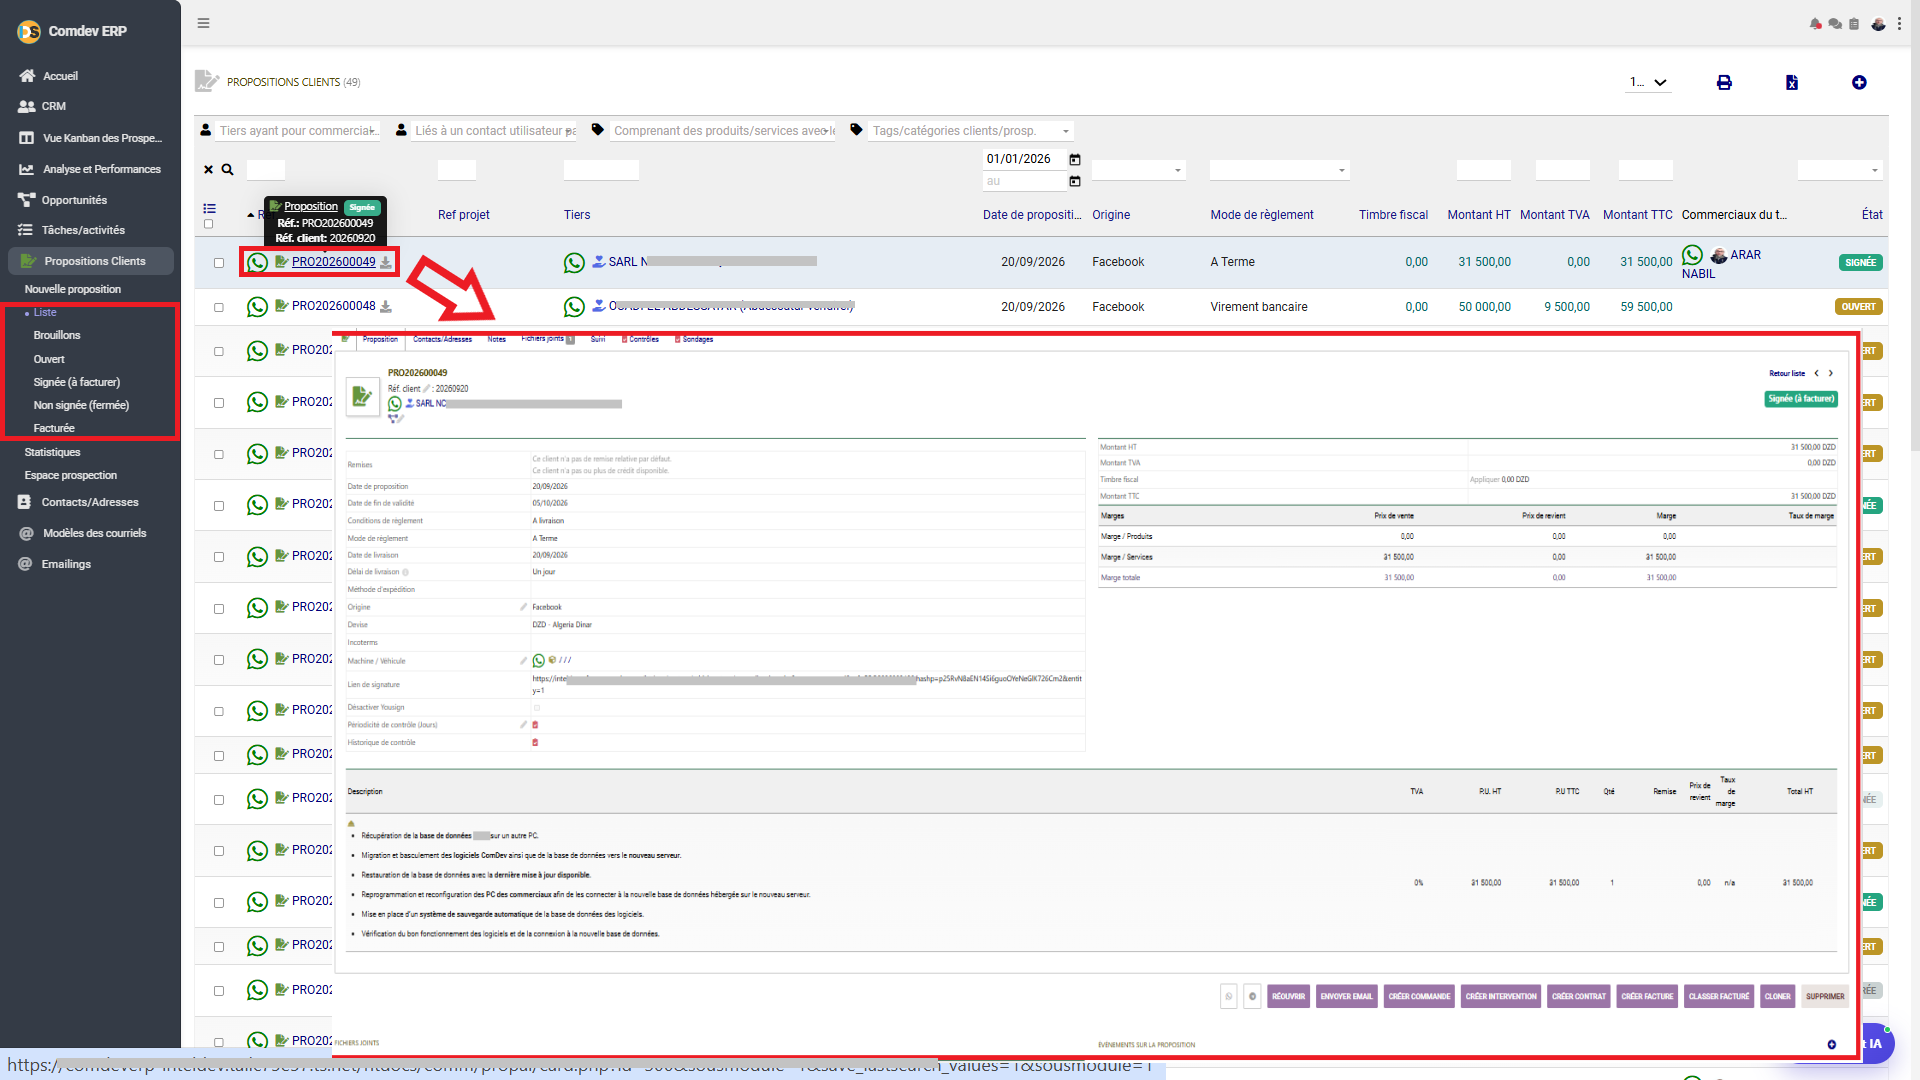Tick the third row checkbox below PRO202600048
1920x1080 pixels.
point(219,352)
